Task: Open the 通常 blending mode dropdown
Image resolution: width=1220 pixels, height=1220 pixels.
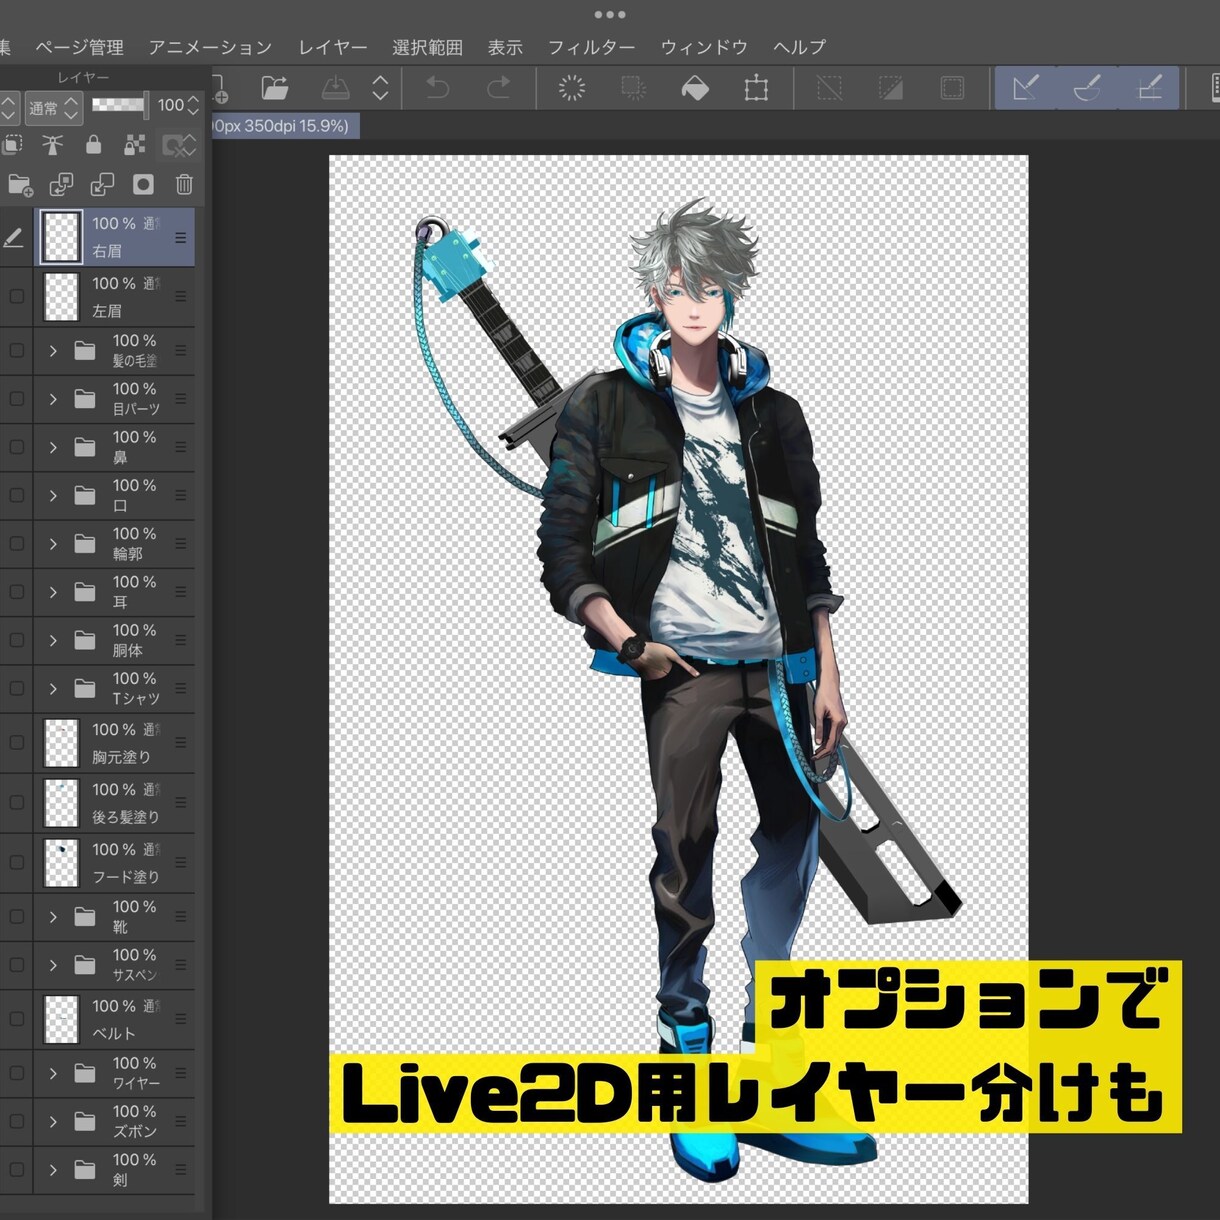Action: 53,107
